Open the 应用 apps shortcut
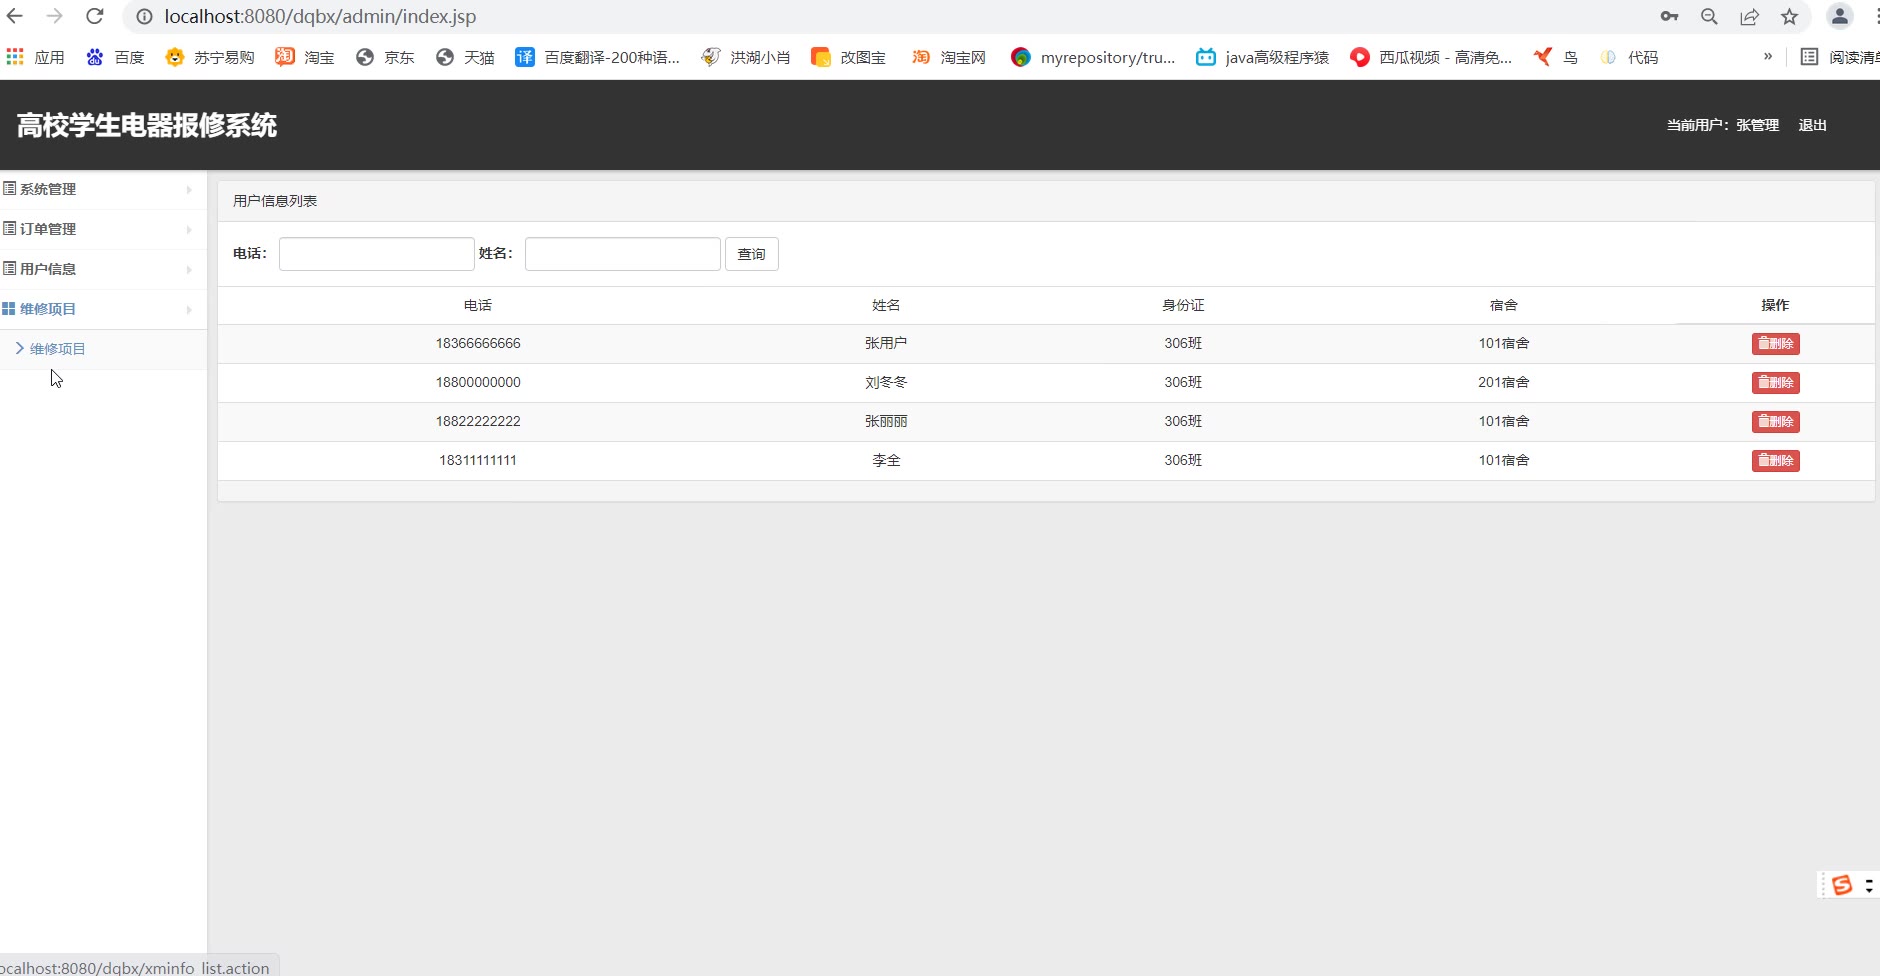1880x976 pixels. pyautogui.click(x=35, y=57)
